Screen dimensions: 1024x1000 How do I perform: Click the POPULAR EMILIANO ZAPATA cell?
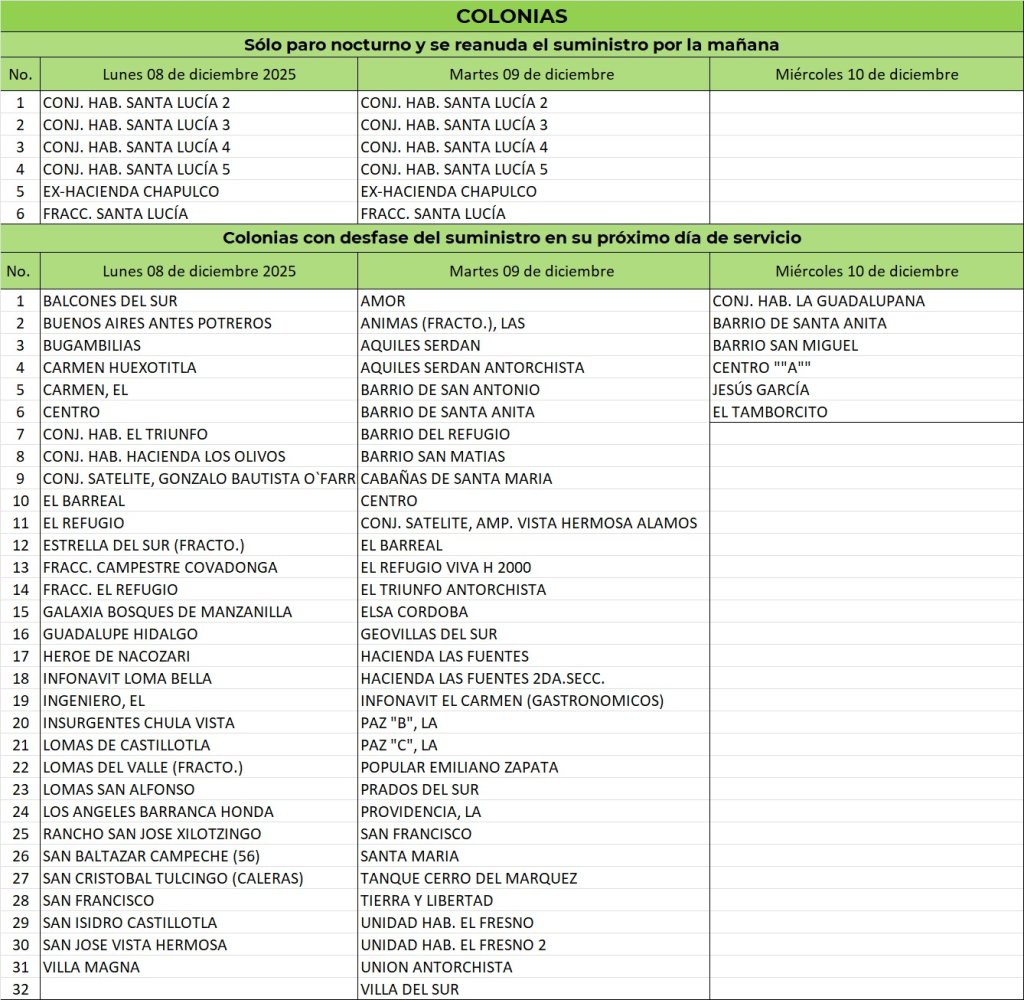pos(459,767)
